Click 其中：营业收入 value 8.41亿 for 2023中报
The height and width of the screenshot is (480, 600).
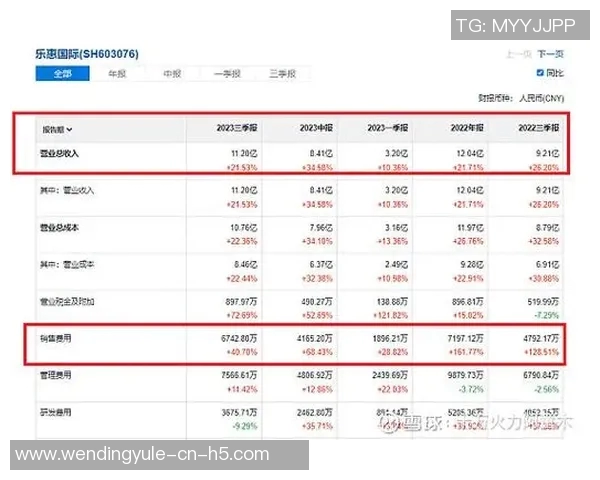[x=321, y=190]
